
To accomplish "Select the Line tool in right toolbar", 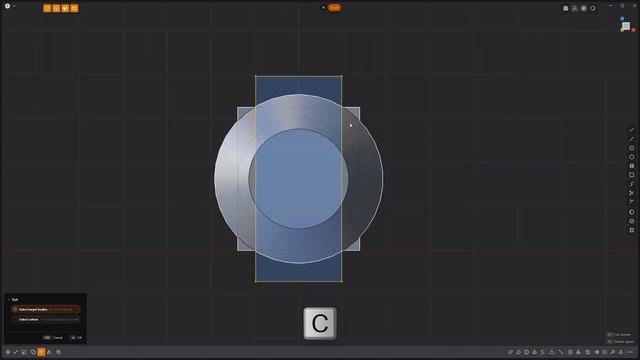I will tap(631, 130).
